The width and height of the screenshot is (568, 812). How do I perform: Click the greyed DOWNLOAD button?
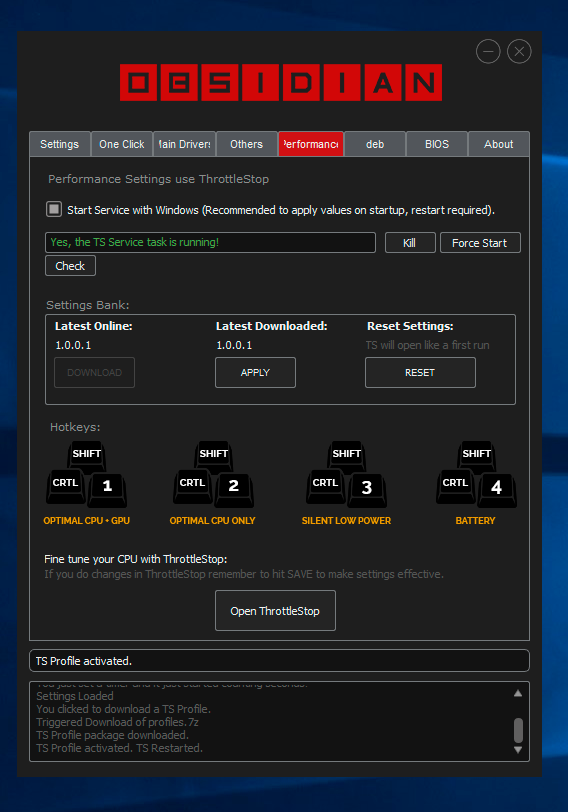click(x=94, y=372)
